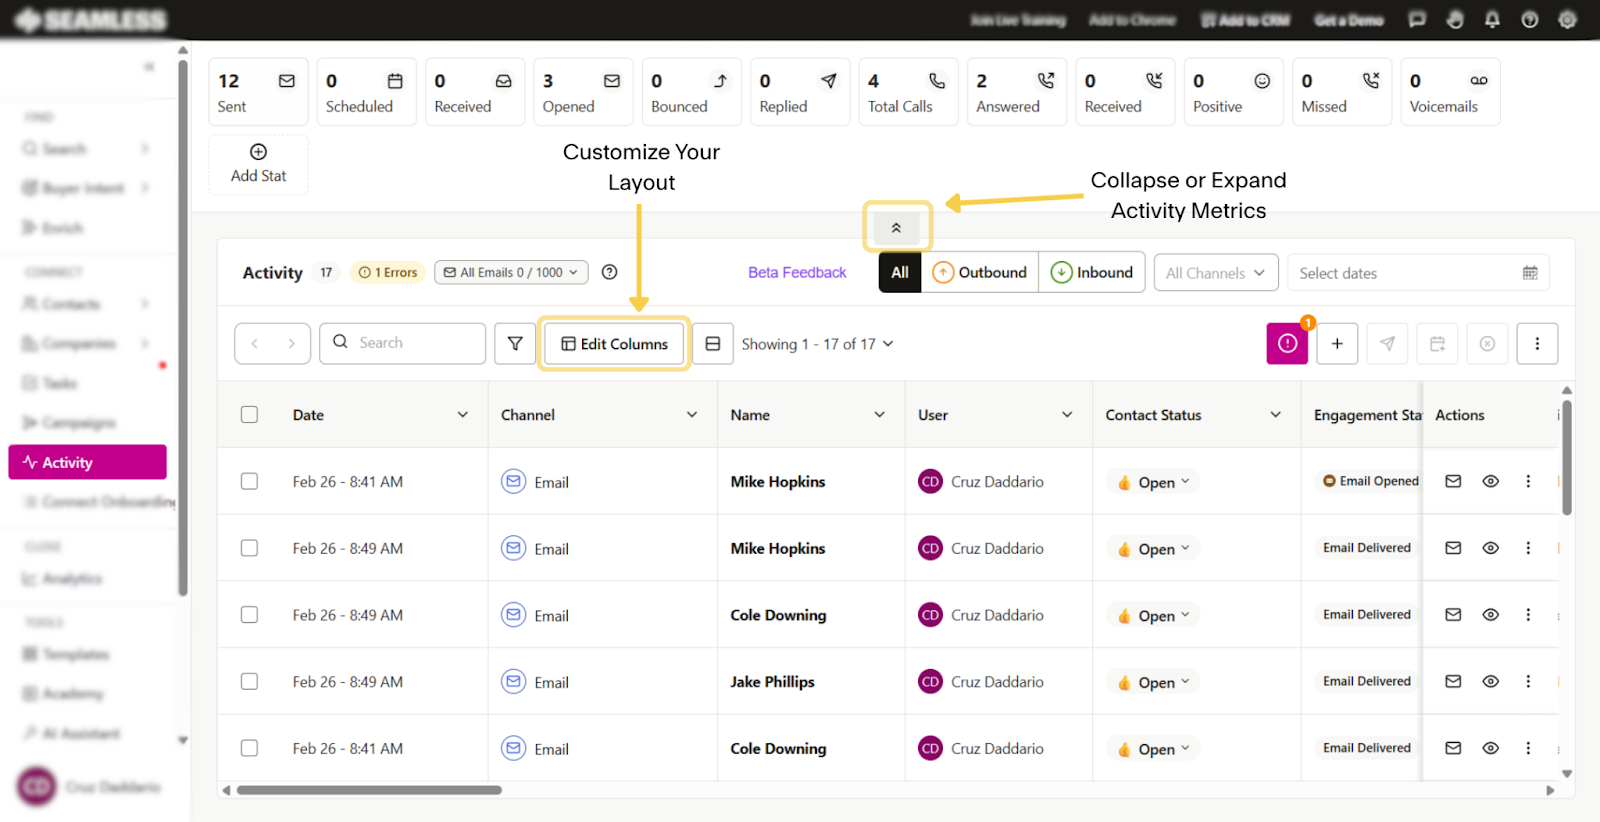Click the send paper-plane toolbar icon
Viewport: 1600px width, 822px height.
coord(1387,343)
